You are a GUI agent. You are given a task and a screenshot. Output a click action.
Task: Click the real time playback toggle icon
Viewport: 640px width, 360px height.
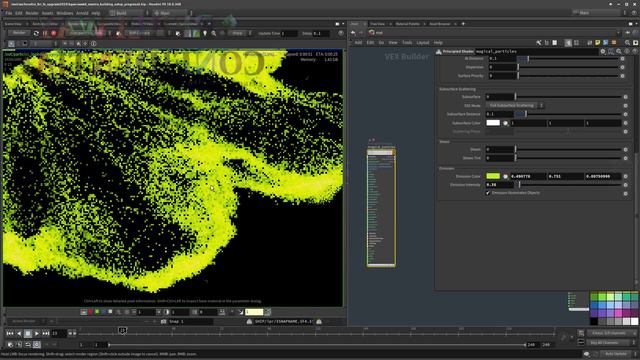[37, 345]
